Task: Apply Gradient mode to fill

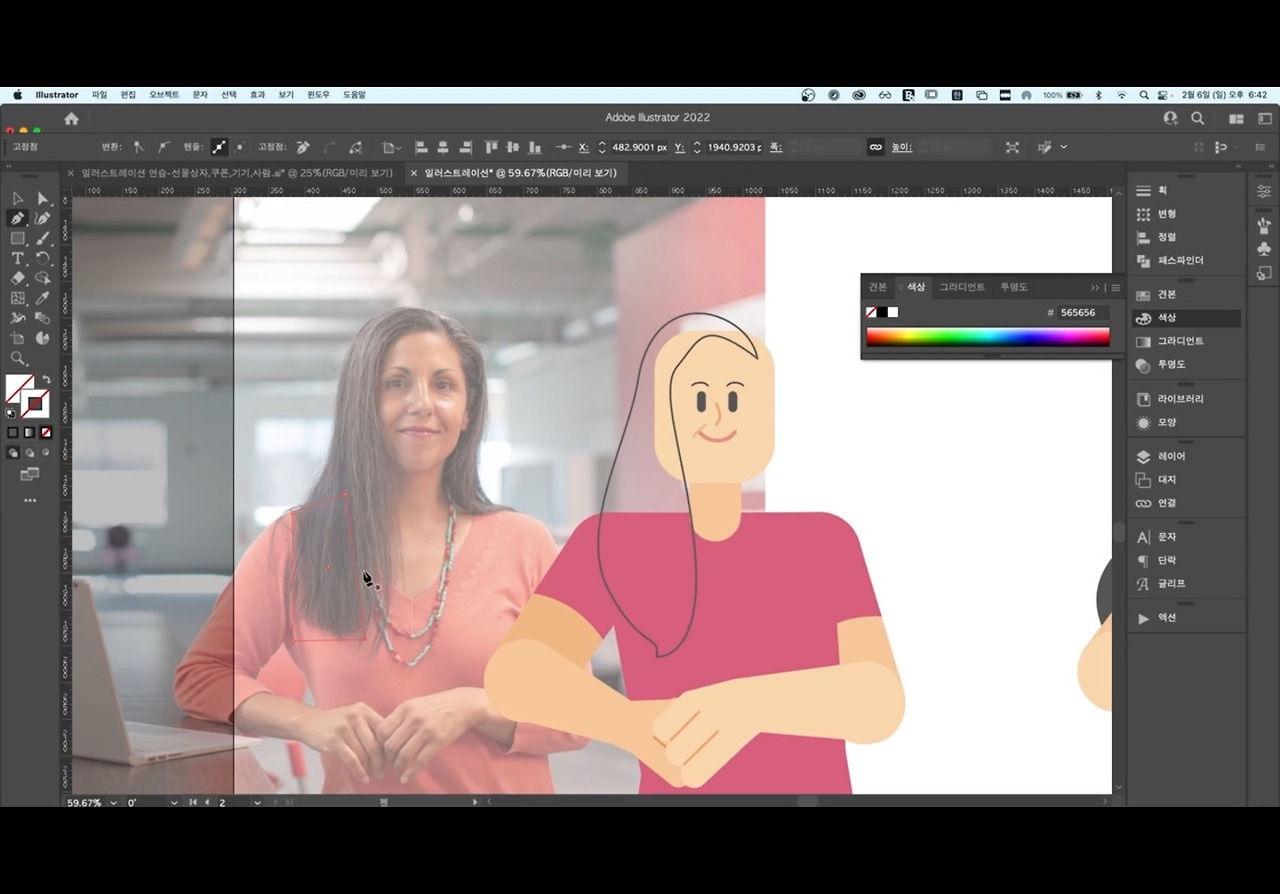Action: pos(29,432)
